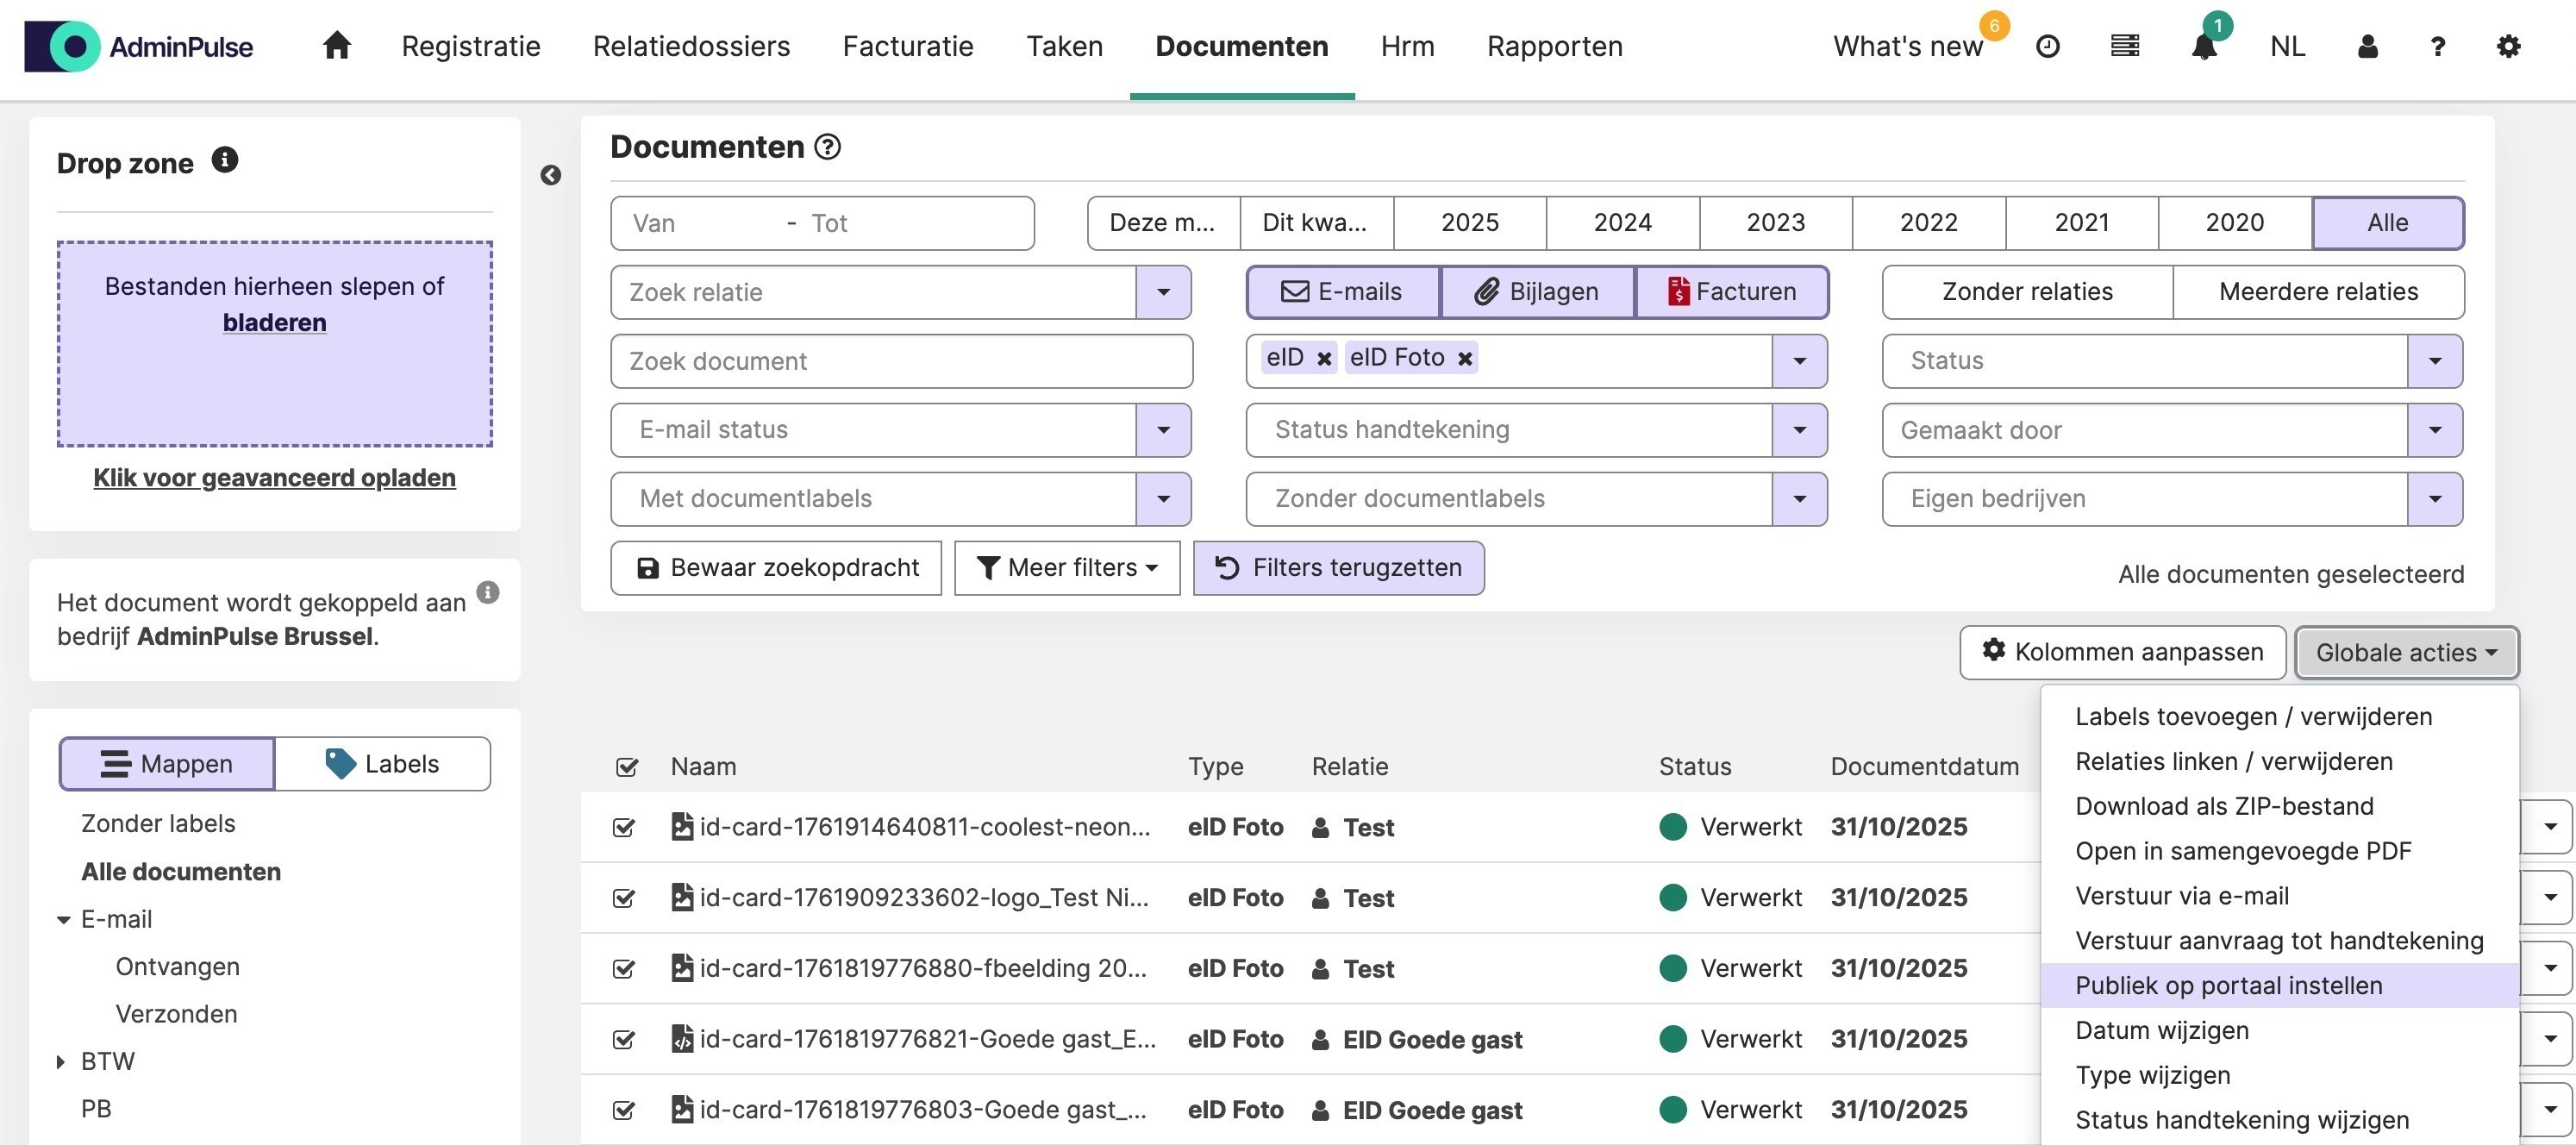Click the Klik voor geavanceerd opladen link
2576x1145 pixels.
click(274, 478)
